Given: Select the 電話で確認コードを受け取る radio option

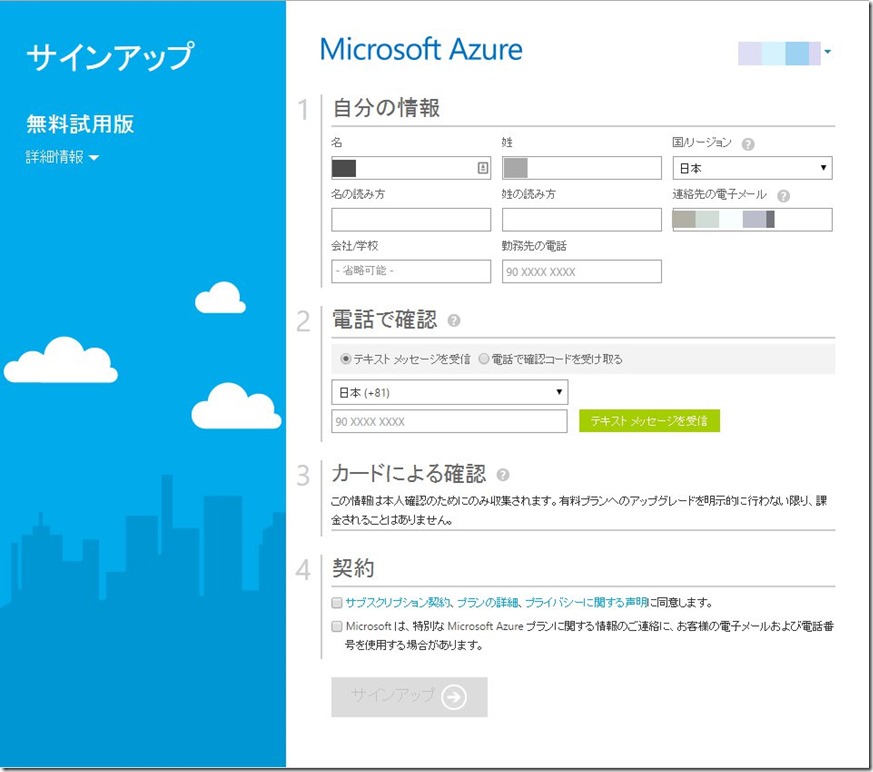Looking at the screenshot, I should 484,358.
